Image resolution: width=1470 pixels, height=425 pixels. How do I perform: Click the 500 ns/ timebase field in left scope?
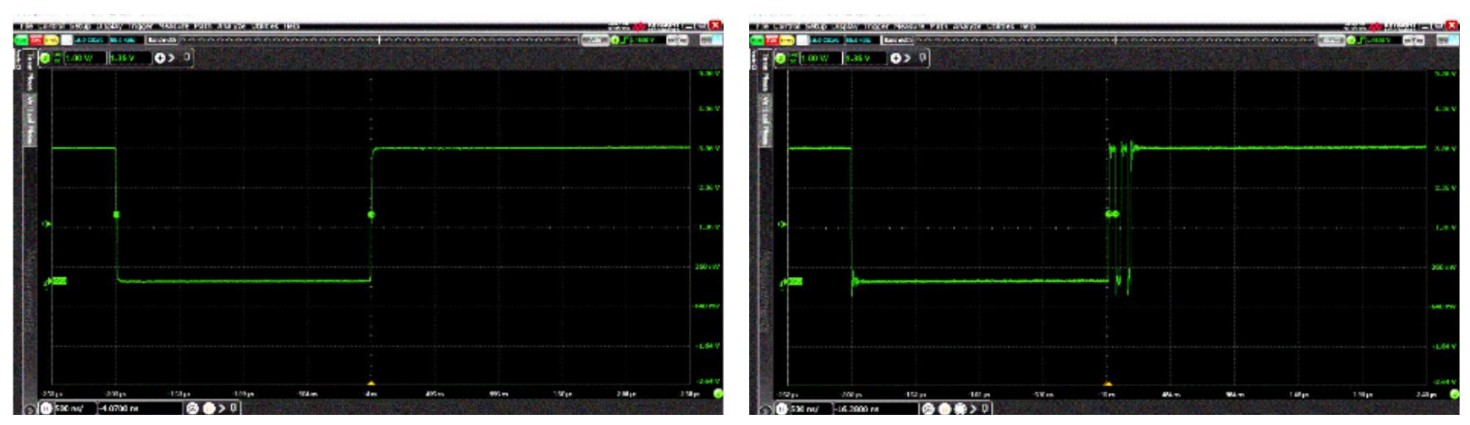(x=71, y=409)
